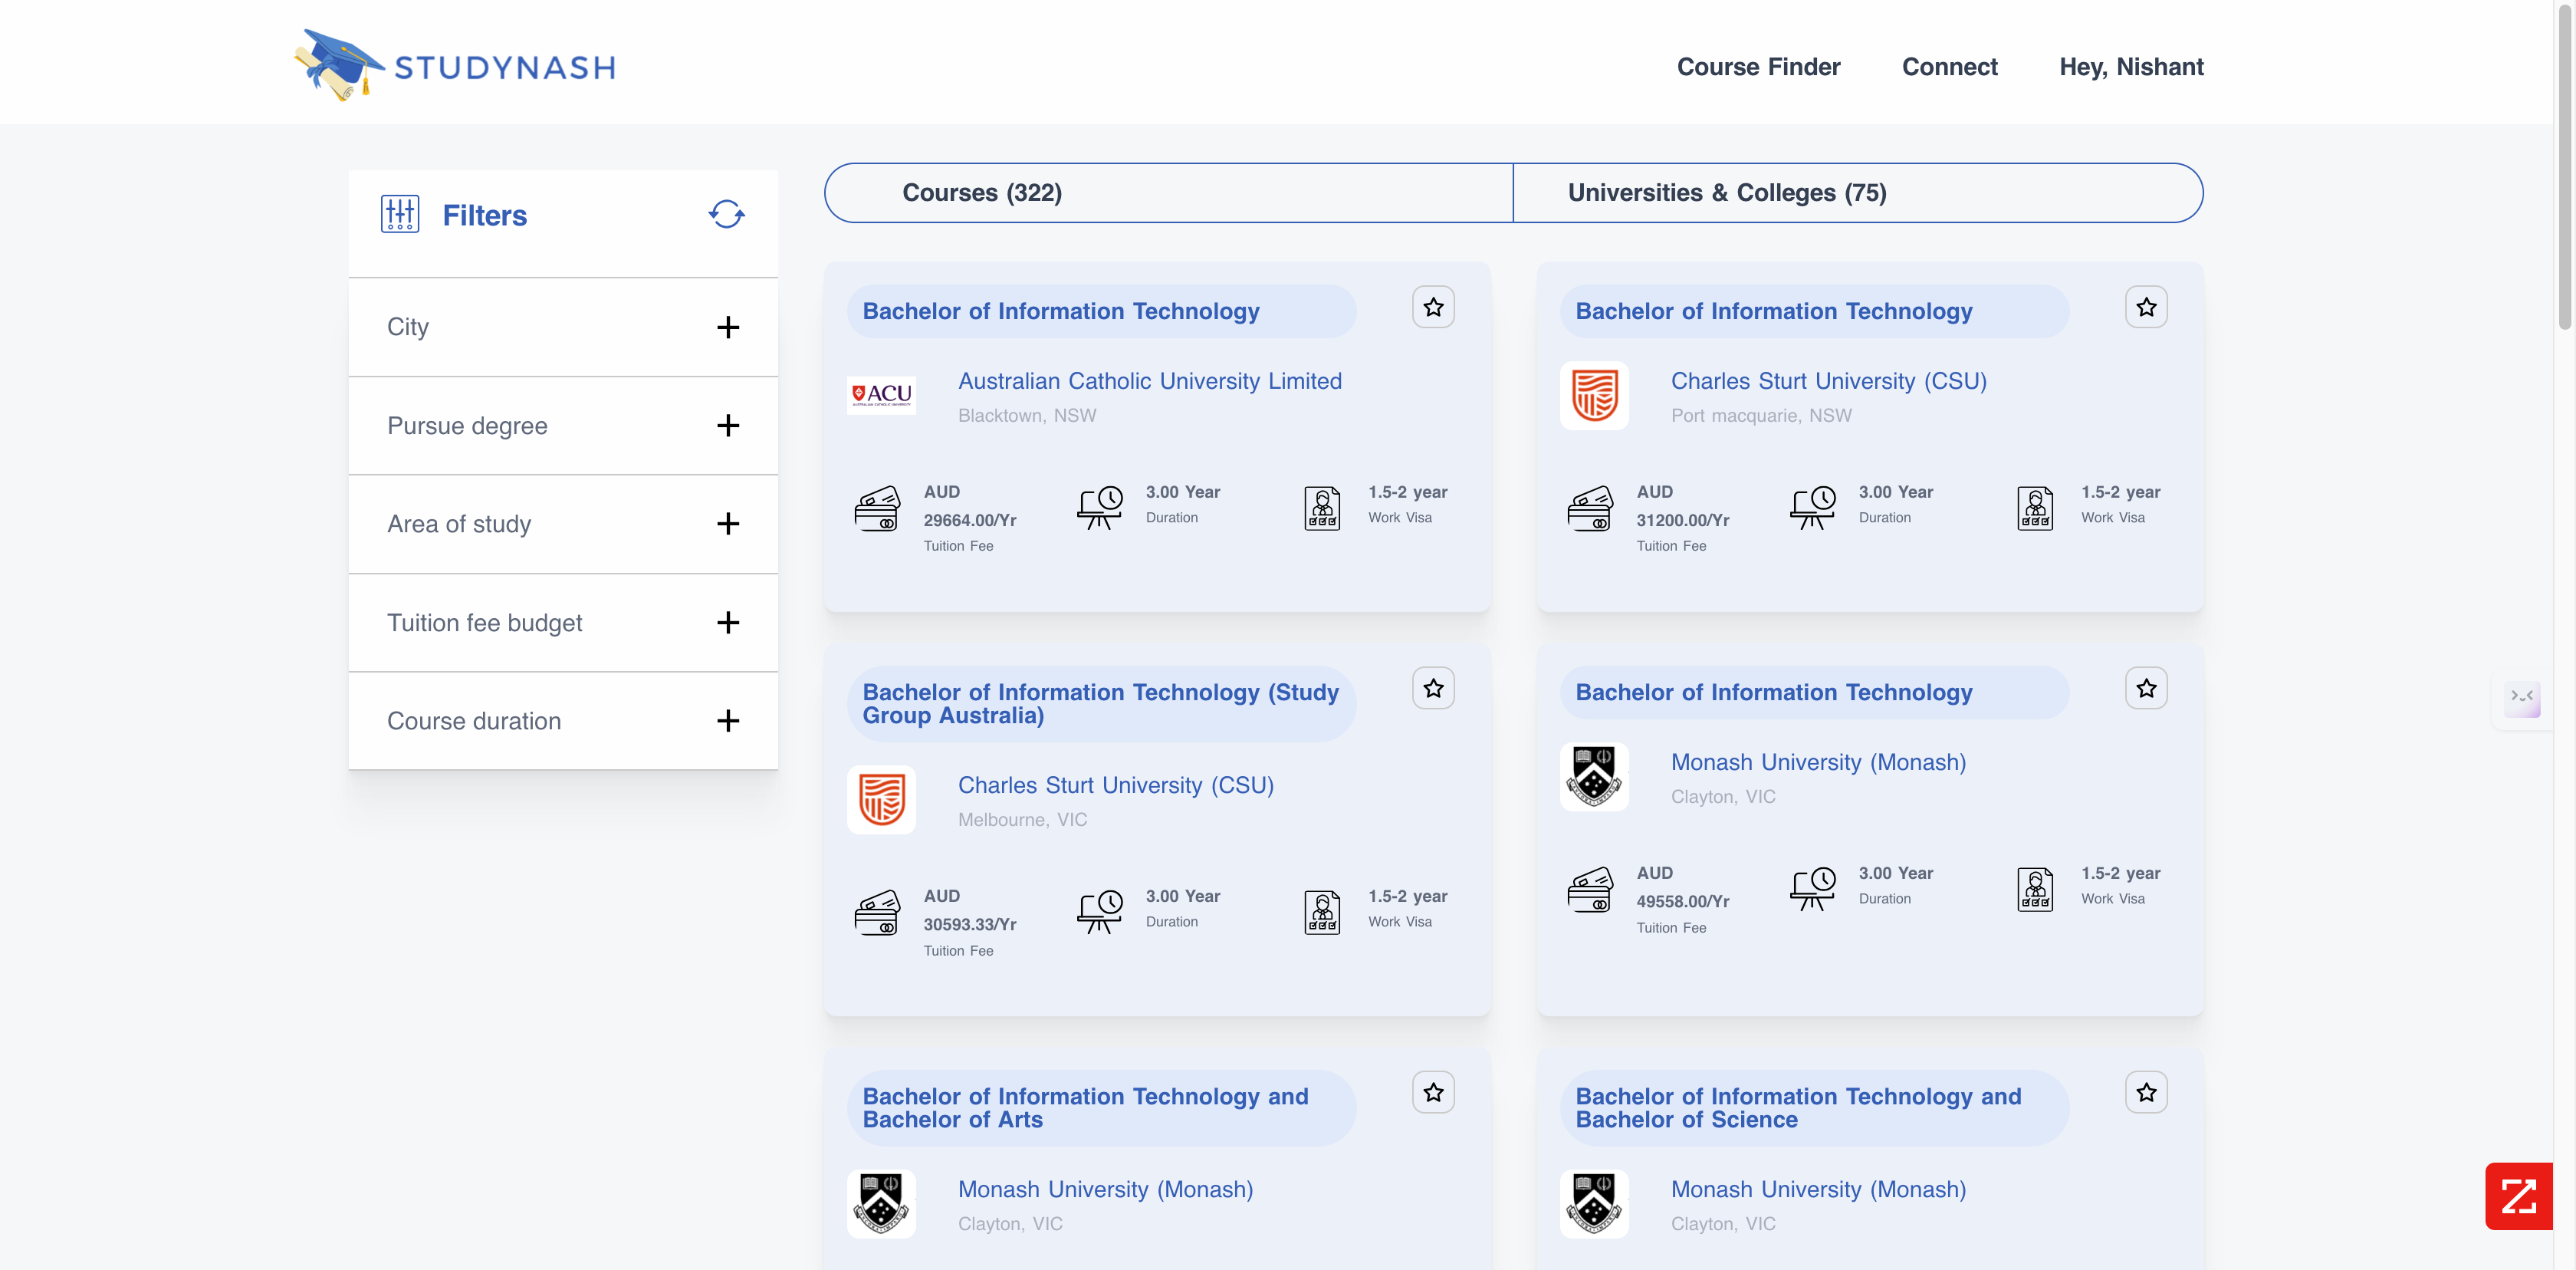2576x1270 pixels.
Task: Open Bachelor of Information Technology and Bachelor of Science
Action: (x=1798, y=1107)
